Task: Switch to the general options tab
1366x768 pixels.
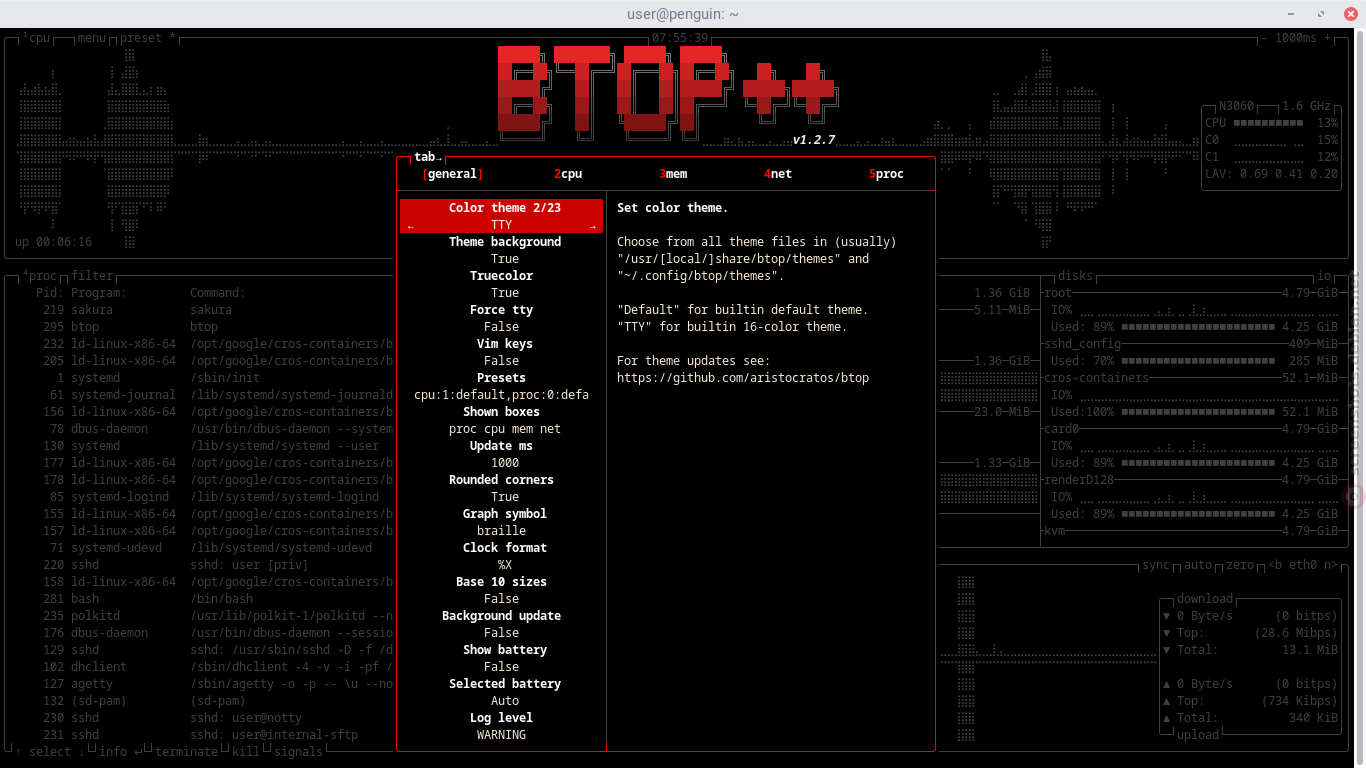Action: (x=452, y=174)
